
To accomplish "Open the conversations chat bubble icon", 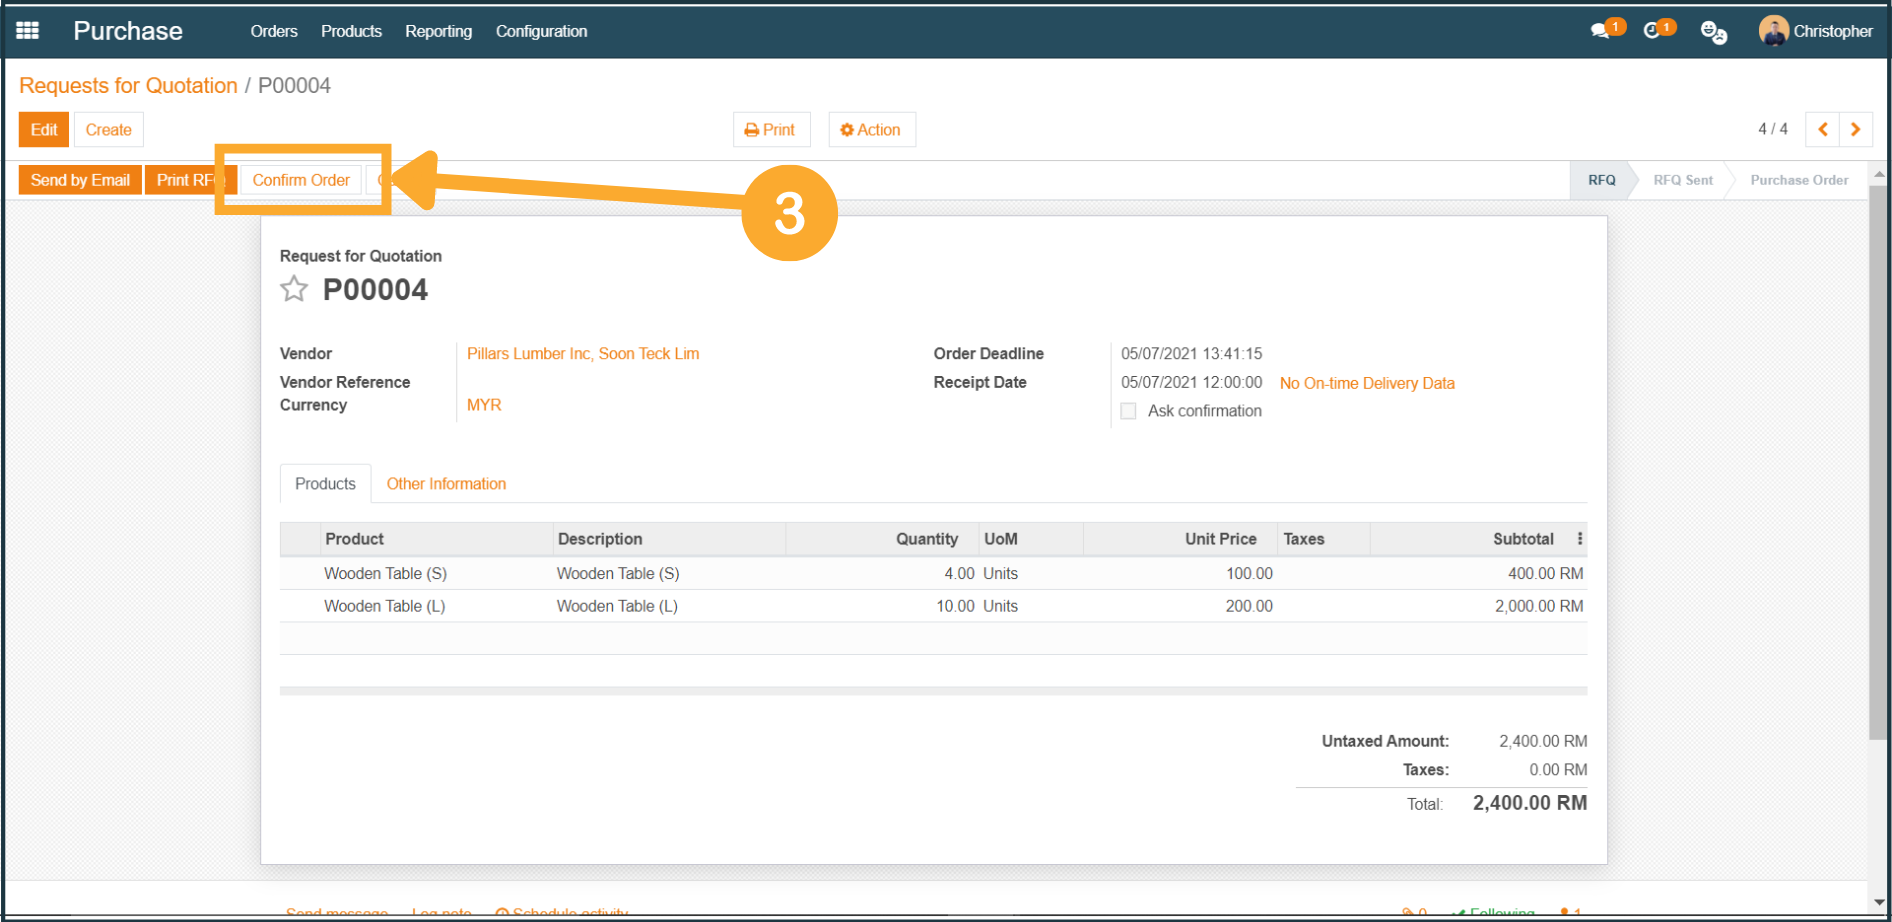I will pos(1601,31).
